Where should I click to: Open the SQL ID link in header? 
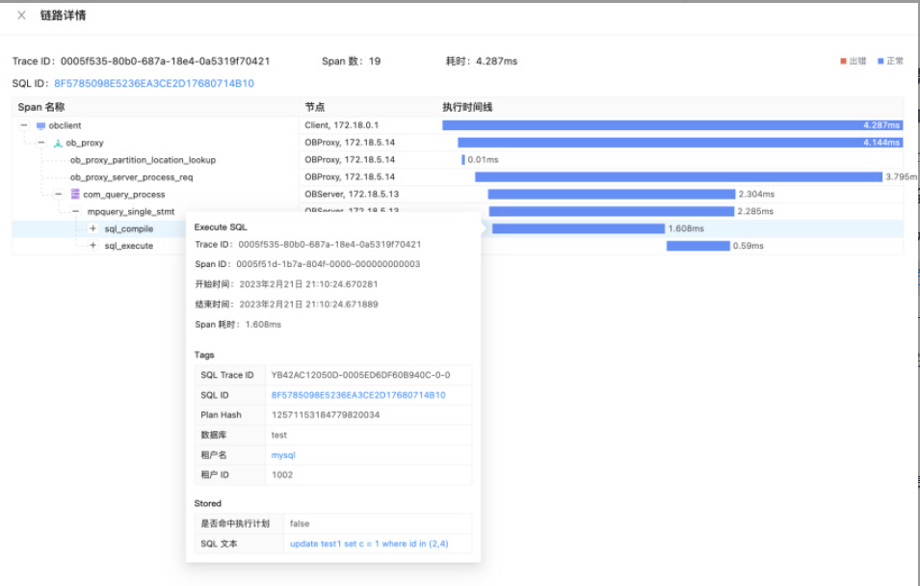click(154, 83)
